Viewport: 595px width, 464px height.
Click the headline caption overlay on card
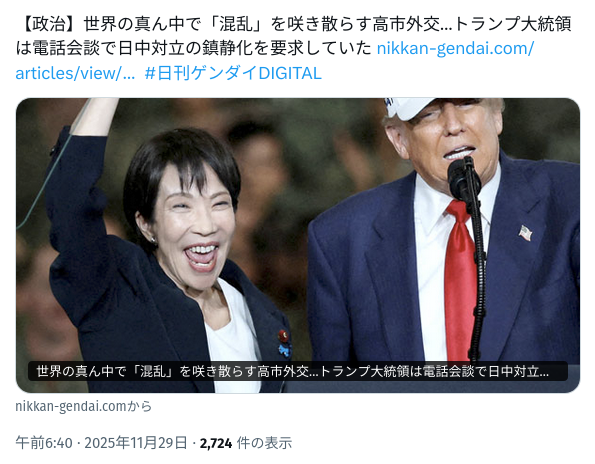[x=298, y=371]
